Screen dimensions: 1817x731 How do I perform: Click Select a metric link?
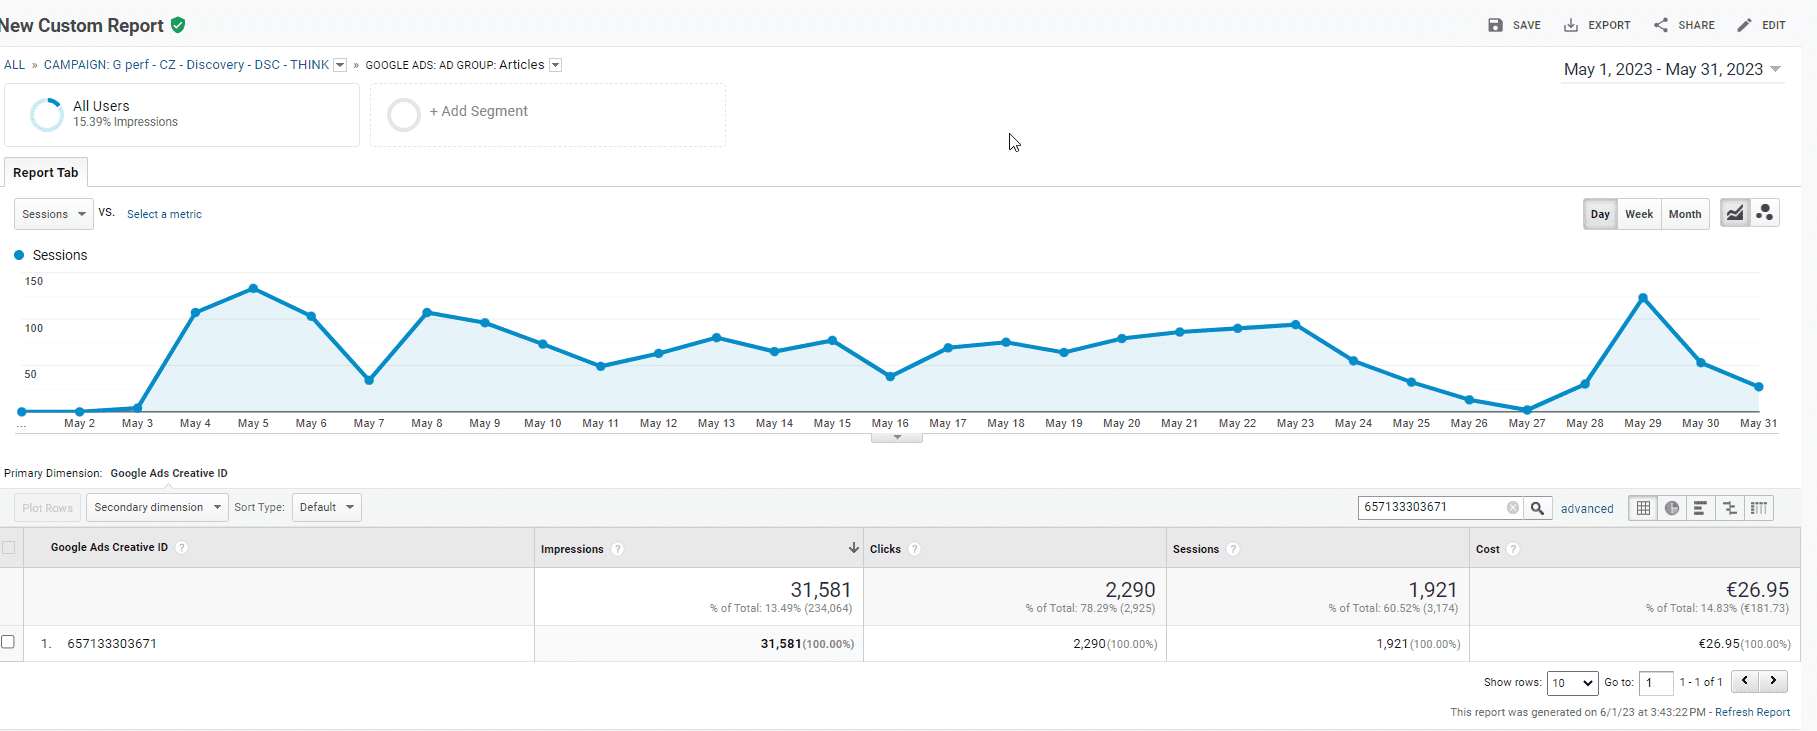[x=164, y=214]
